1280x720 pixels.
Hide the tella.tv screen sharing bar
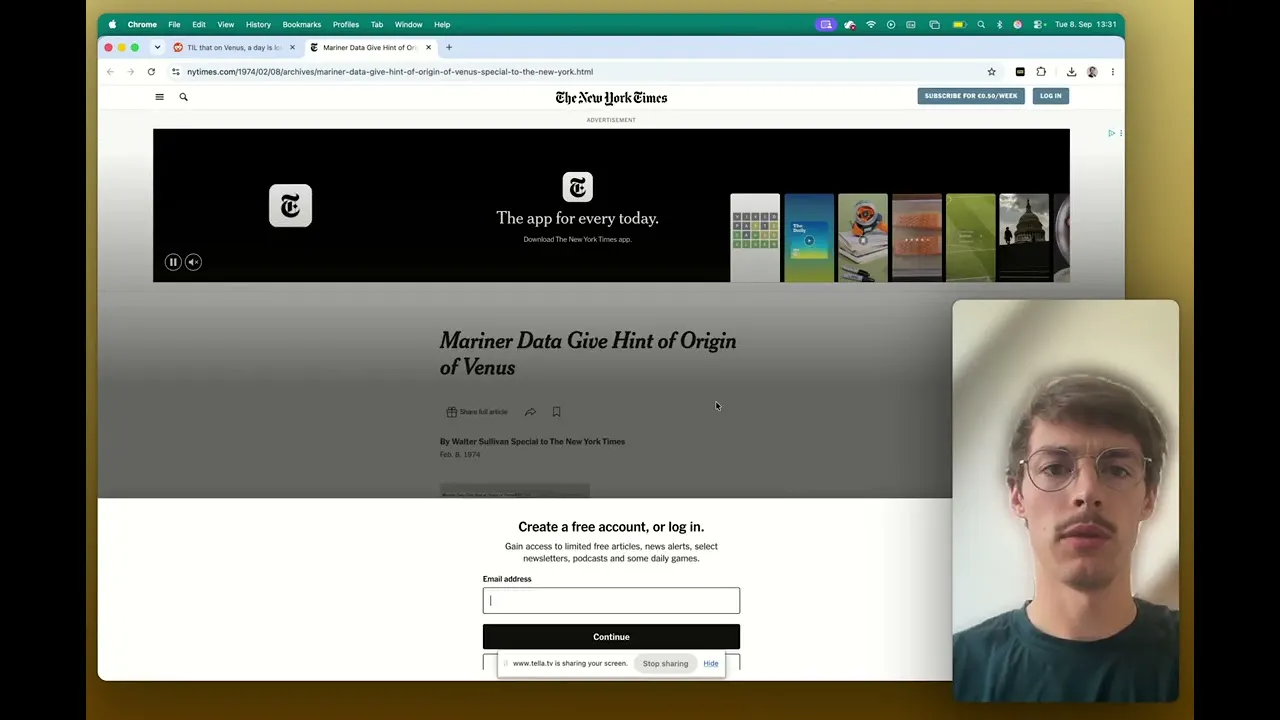[710, 663]
